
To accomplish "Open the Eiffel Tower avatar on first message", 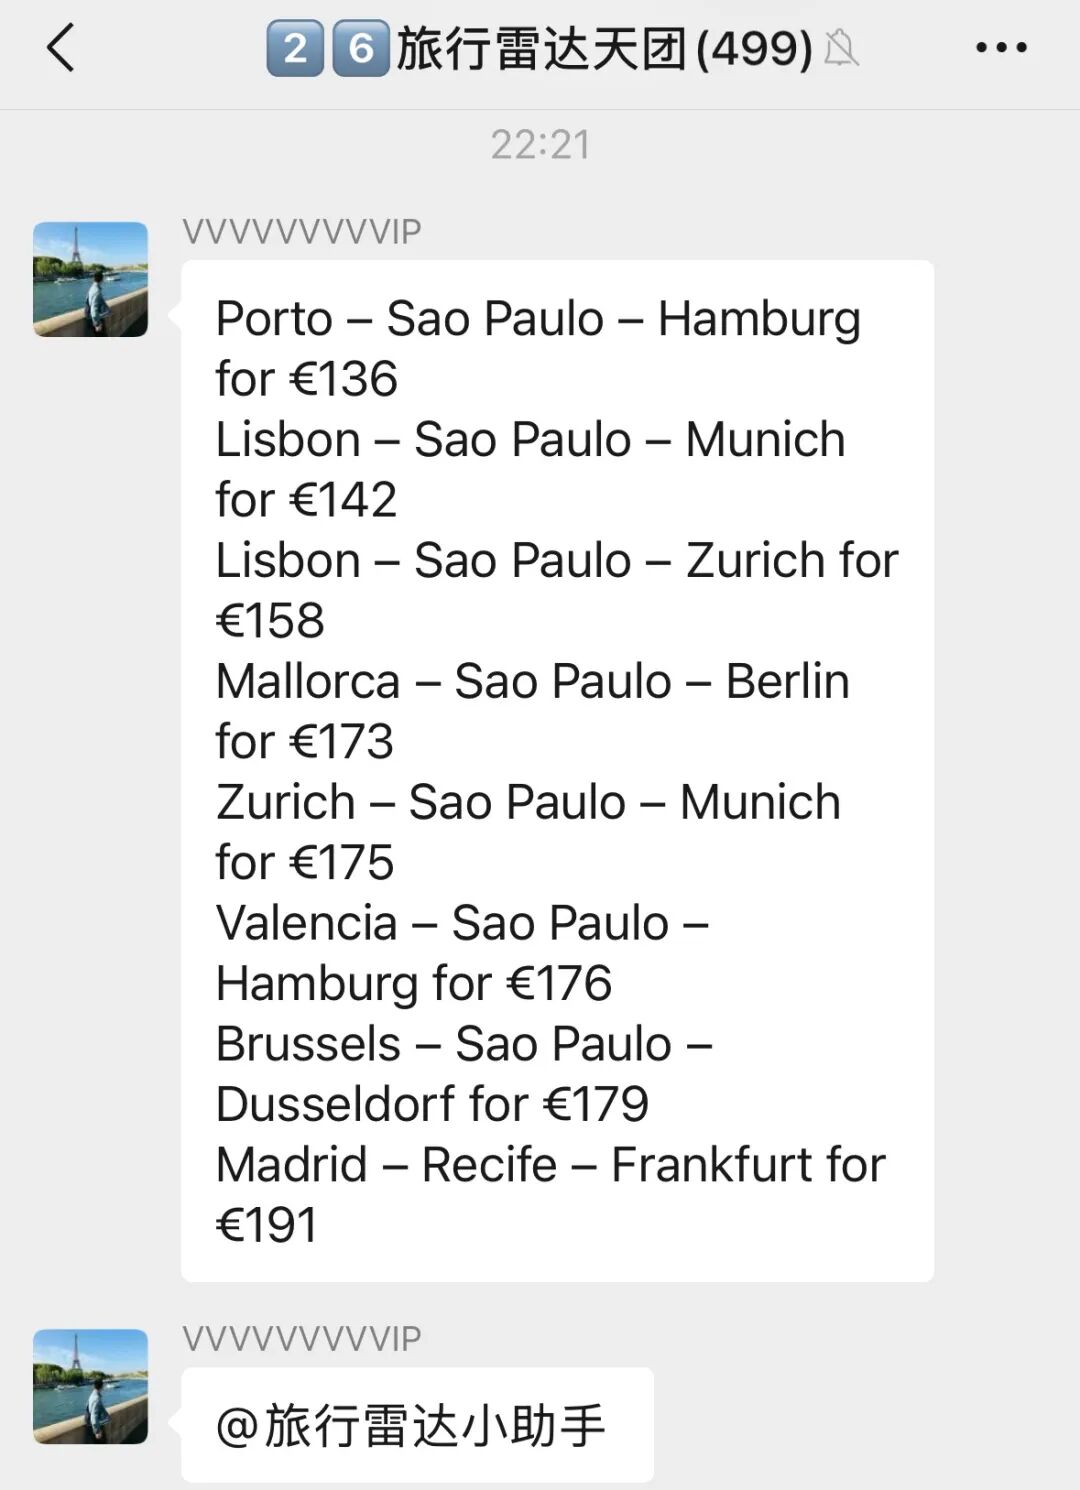I will pos(90,279).
